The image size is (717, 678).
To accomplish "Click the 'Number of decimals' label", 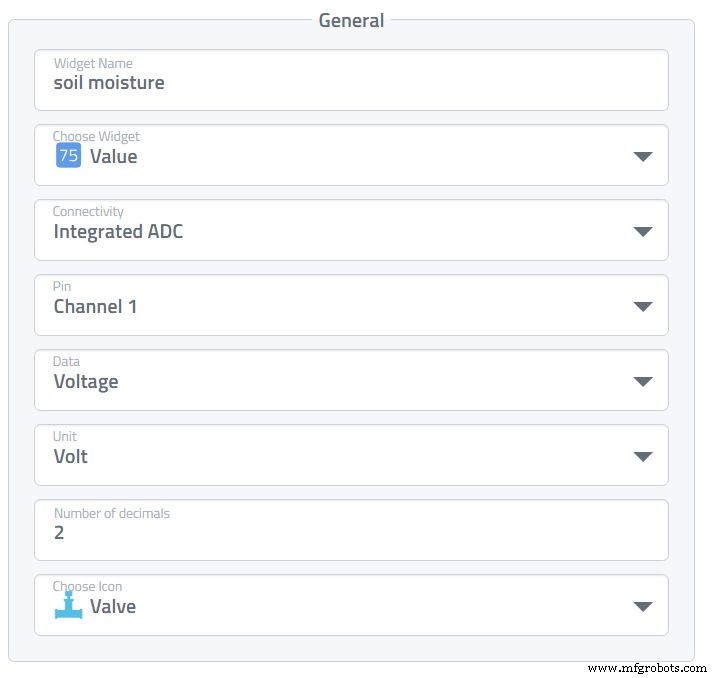I will (x=112, y=514).
